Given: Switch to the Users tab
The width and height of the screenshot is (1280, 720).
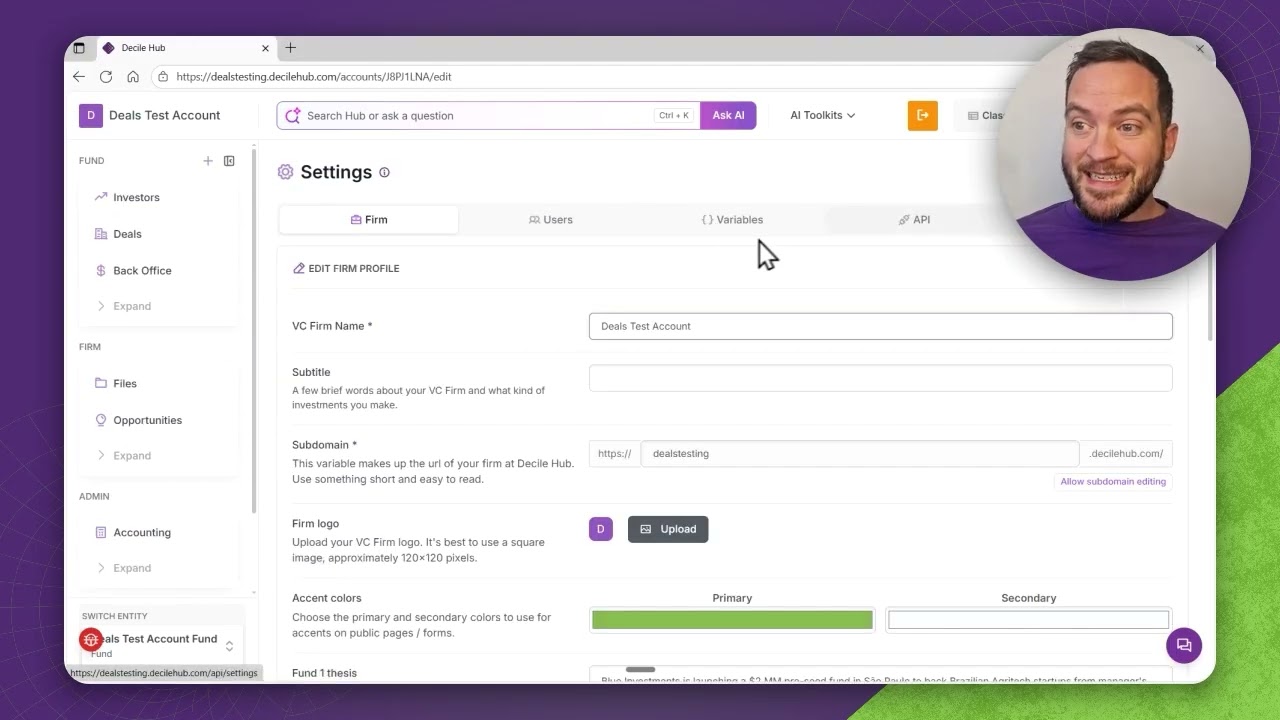Looking at the screenshot, I should coord(551,219).
